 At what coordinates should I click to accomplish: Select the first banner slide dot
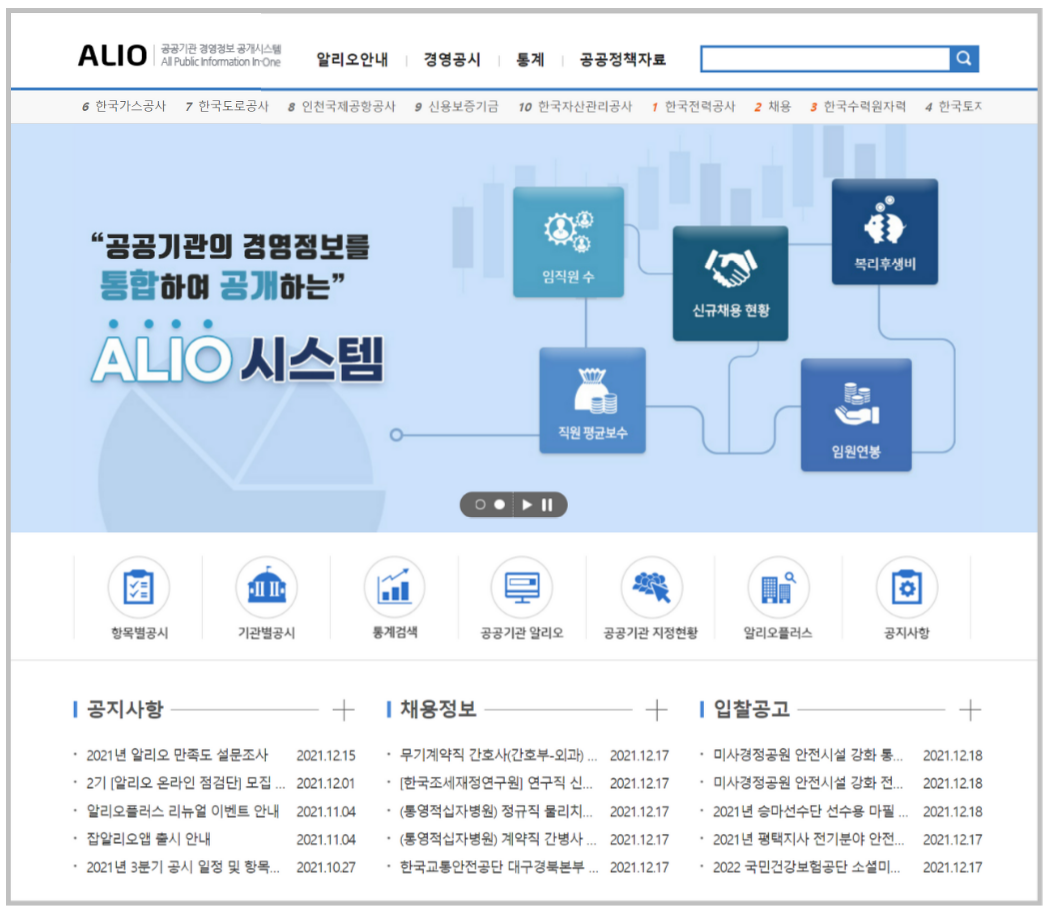point(480,505)
